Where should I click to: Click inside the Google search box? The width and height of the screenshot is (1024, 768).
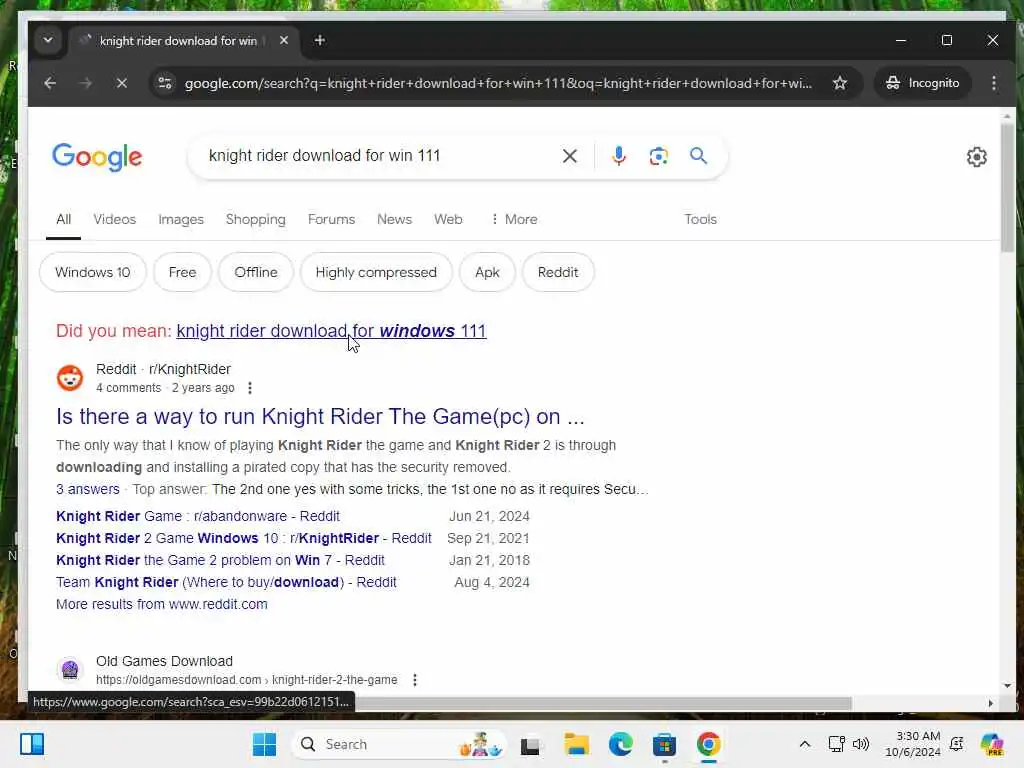[379, 155]
